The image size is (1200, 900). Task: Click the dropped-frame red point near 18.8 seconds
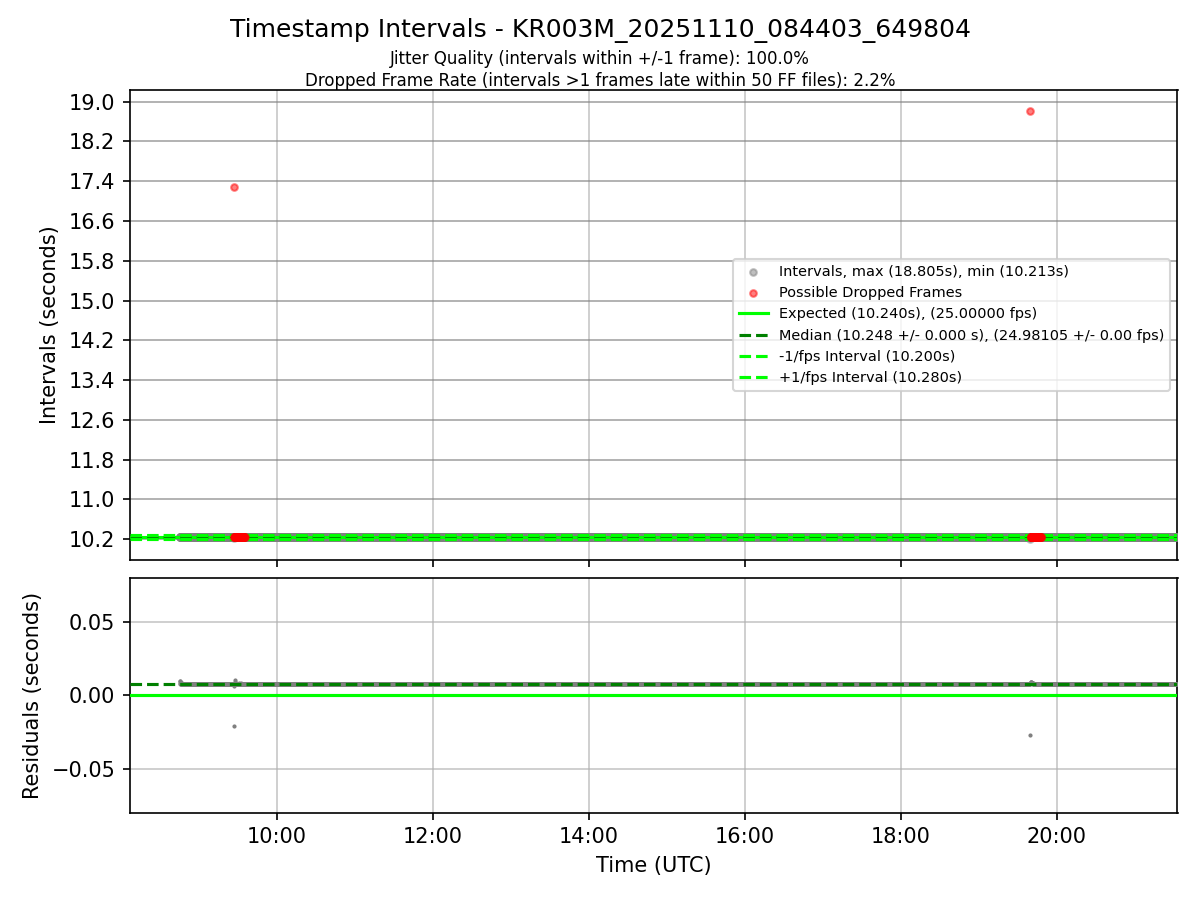1030,111
